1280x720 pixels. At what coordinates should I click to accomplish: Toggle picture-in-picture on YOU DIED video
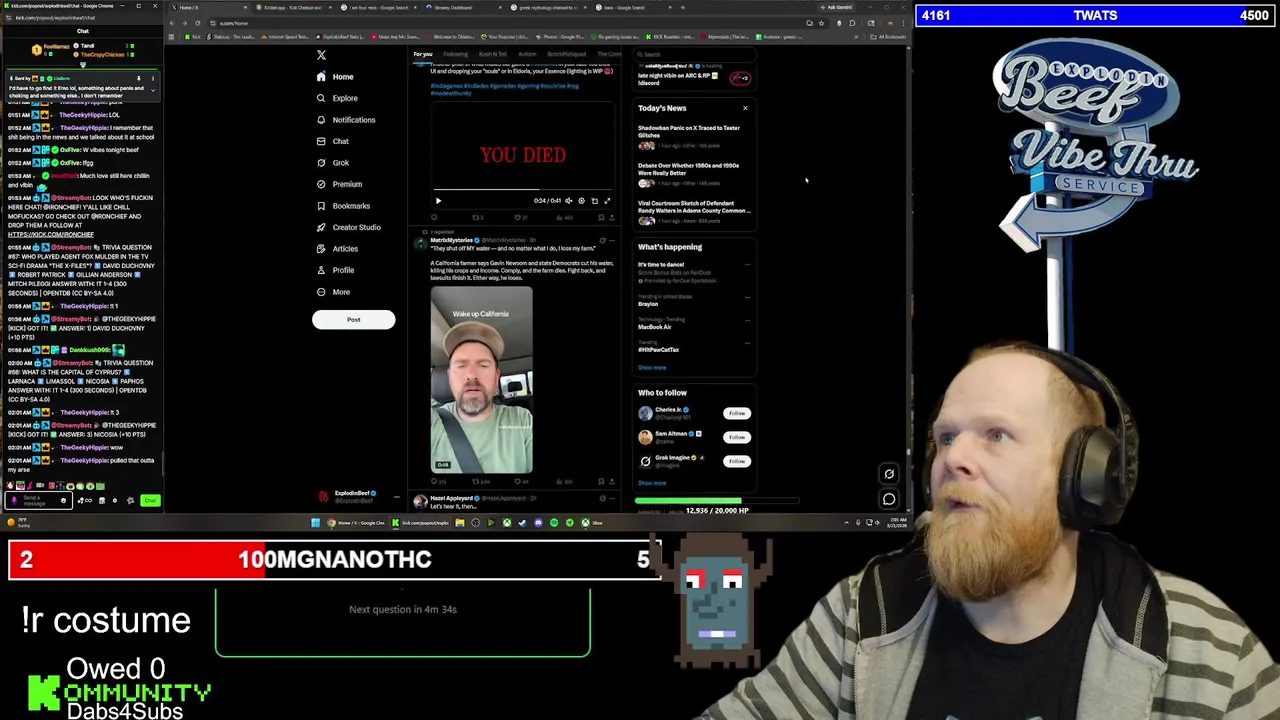pyautogui.click(x=594, y=201)
